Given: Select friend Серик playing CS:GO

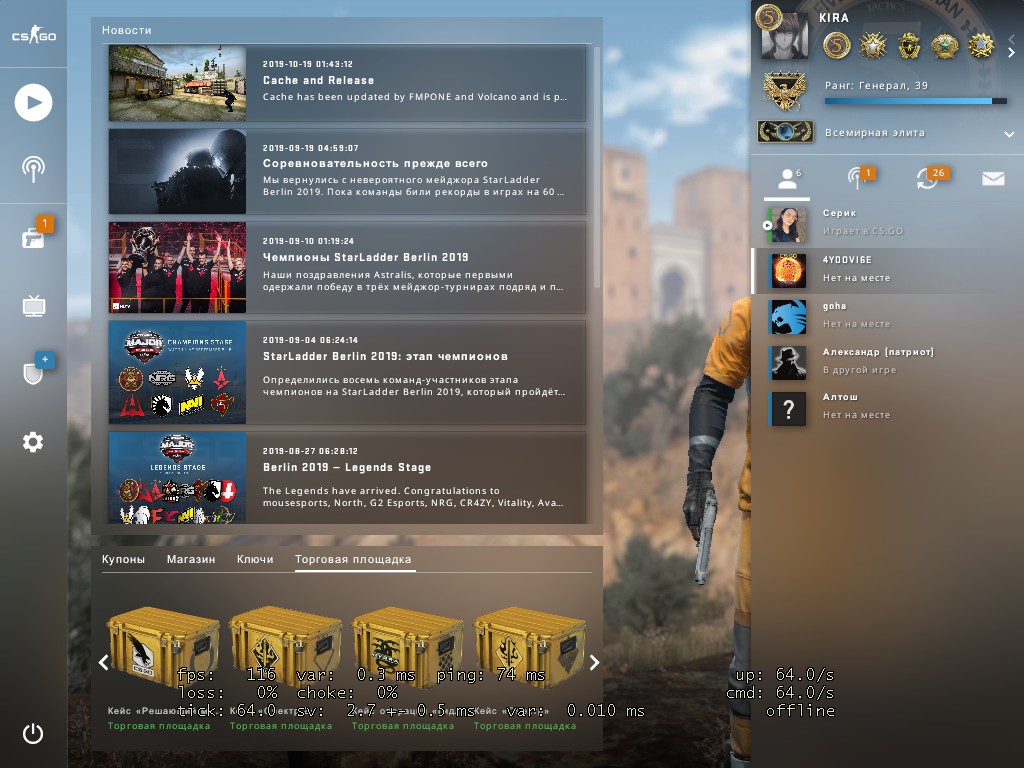Looking at the screenshot, I should pyautogui.click(x=888, y=224).
